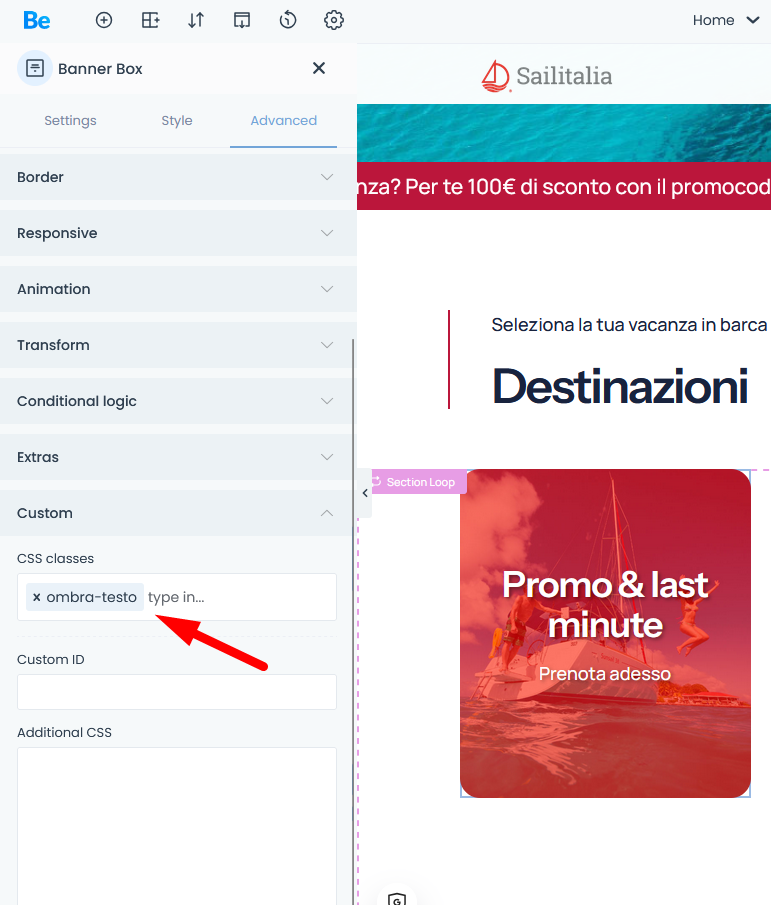Close the Banner Box panel
The width and height of the screenshot is (771, 905).
tap(319, 68)
